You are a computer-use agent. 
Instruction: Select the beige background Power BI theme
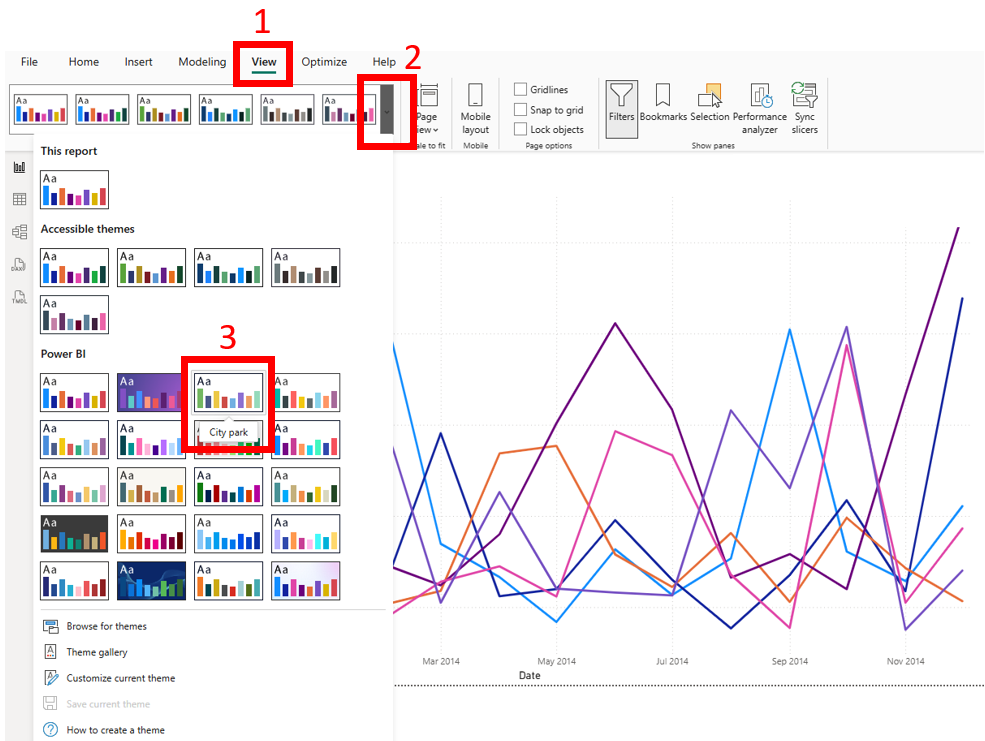pyautogui.click(x=151, y=487)
